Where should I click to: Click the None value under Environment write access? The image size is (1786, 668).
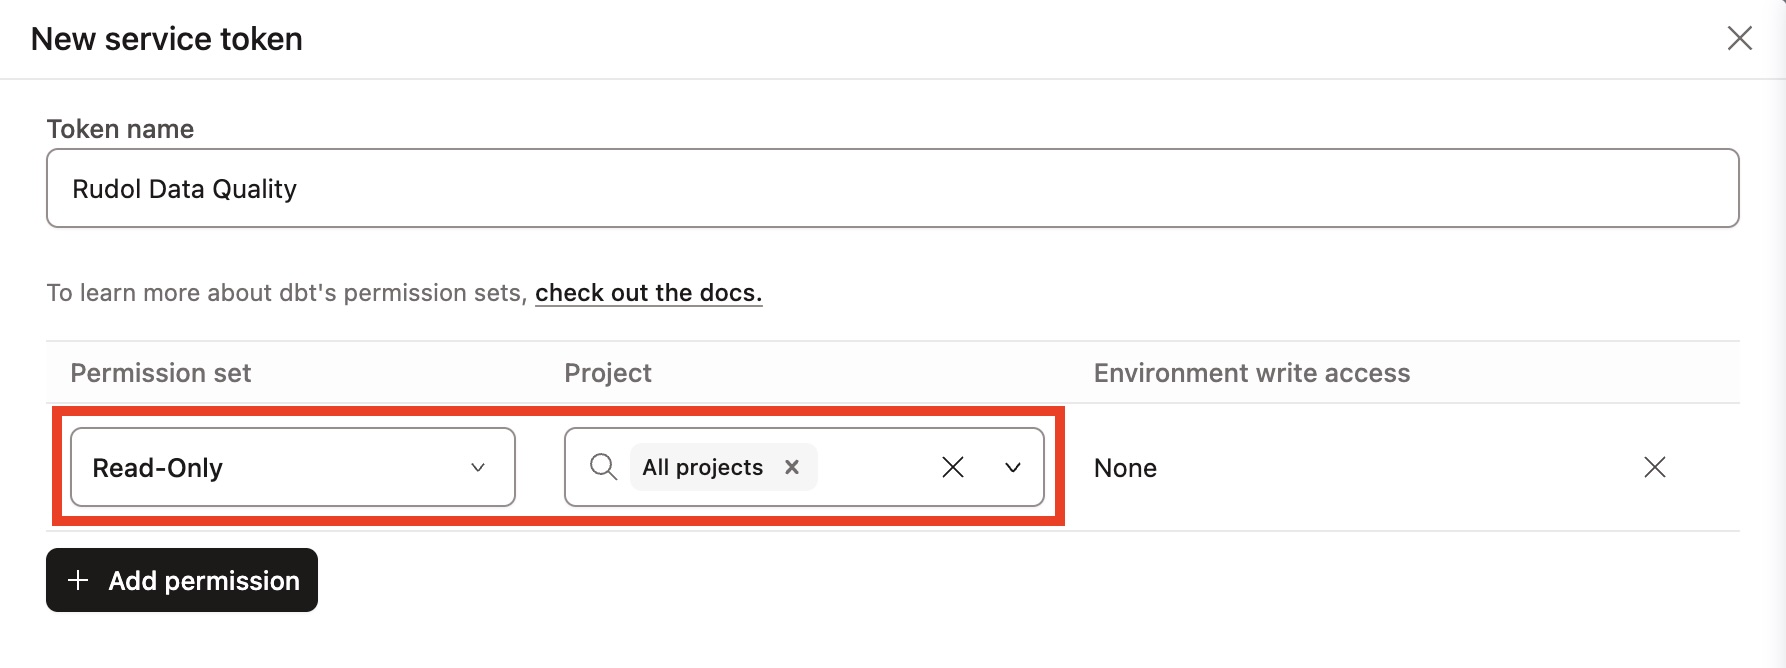tap(1125, 467)
